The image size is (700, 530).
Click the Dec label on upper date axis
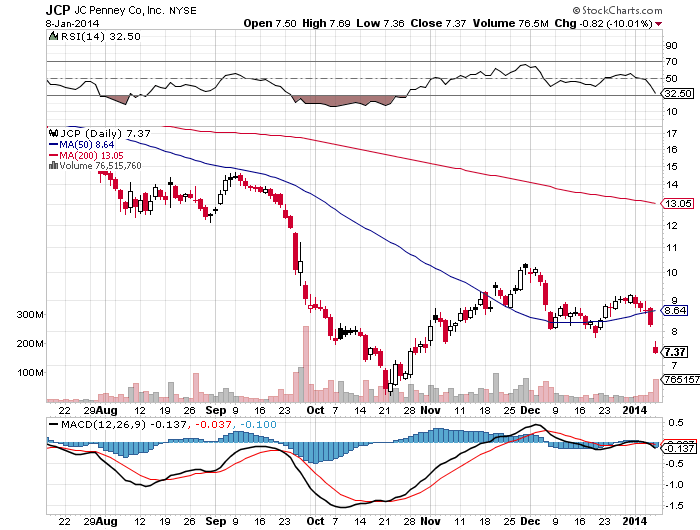point(530,410)
